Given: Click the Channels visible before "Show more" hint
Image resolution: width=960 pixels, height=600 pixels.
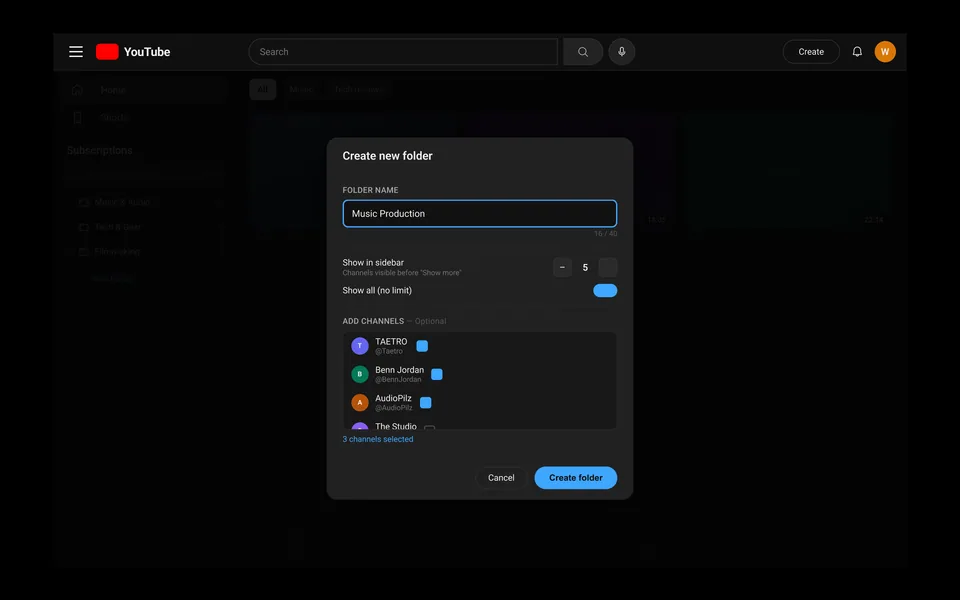Looking at the screenshot, I should point(402,273).
